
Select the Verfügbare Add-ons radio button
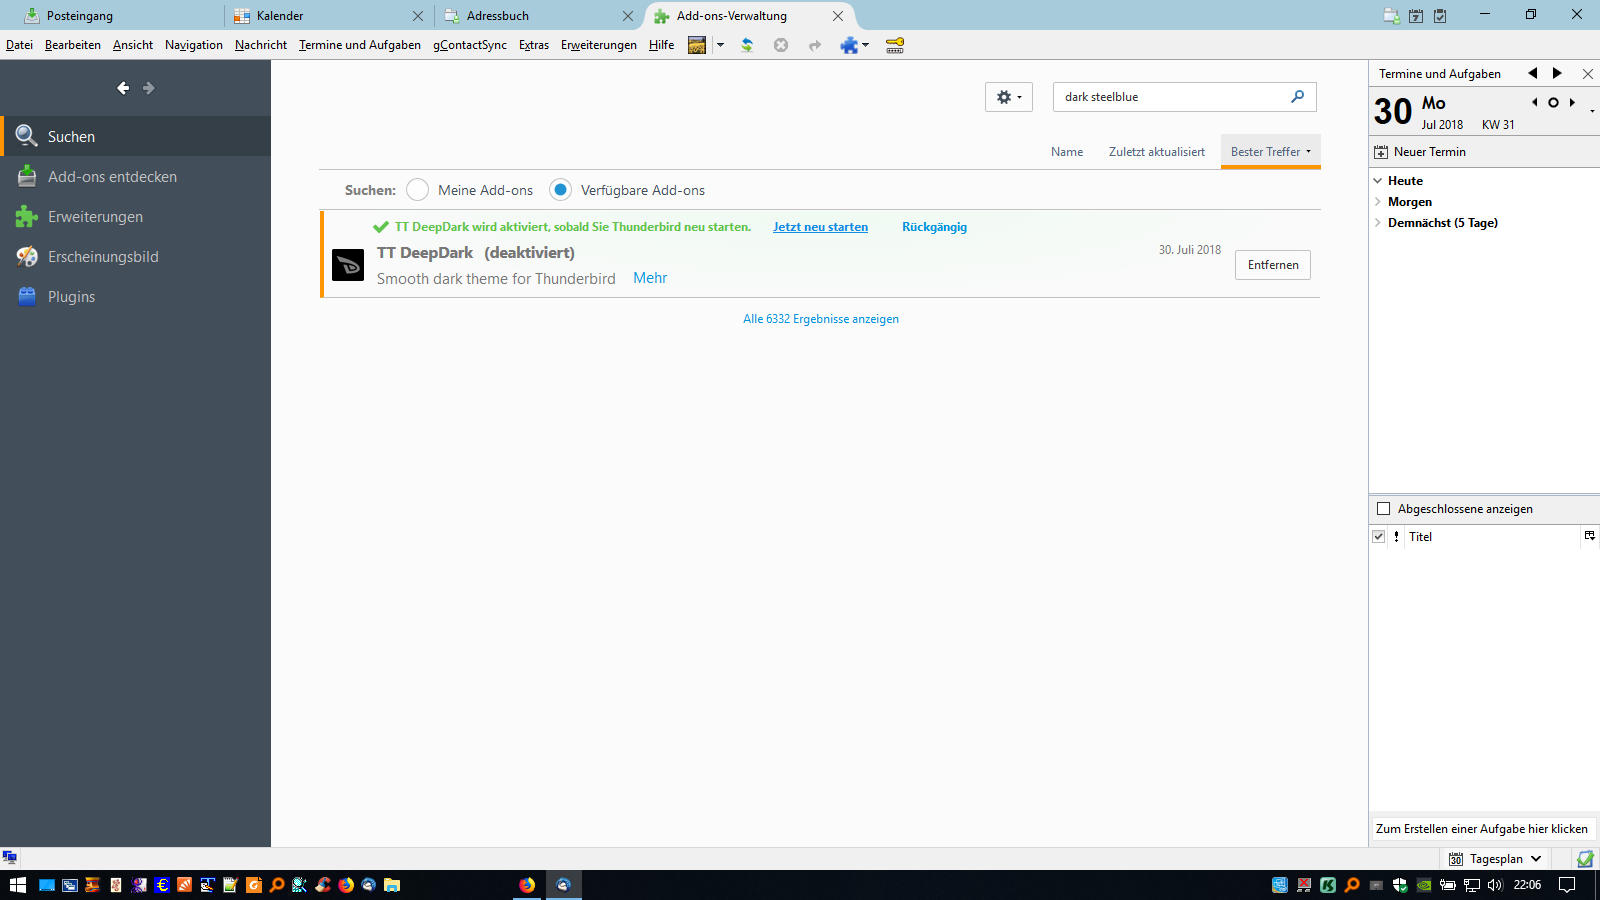(x=561, y=190)
